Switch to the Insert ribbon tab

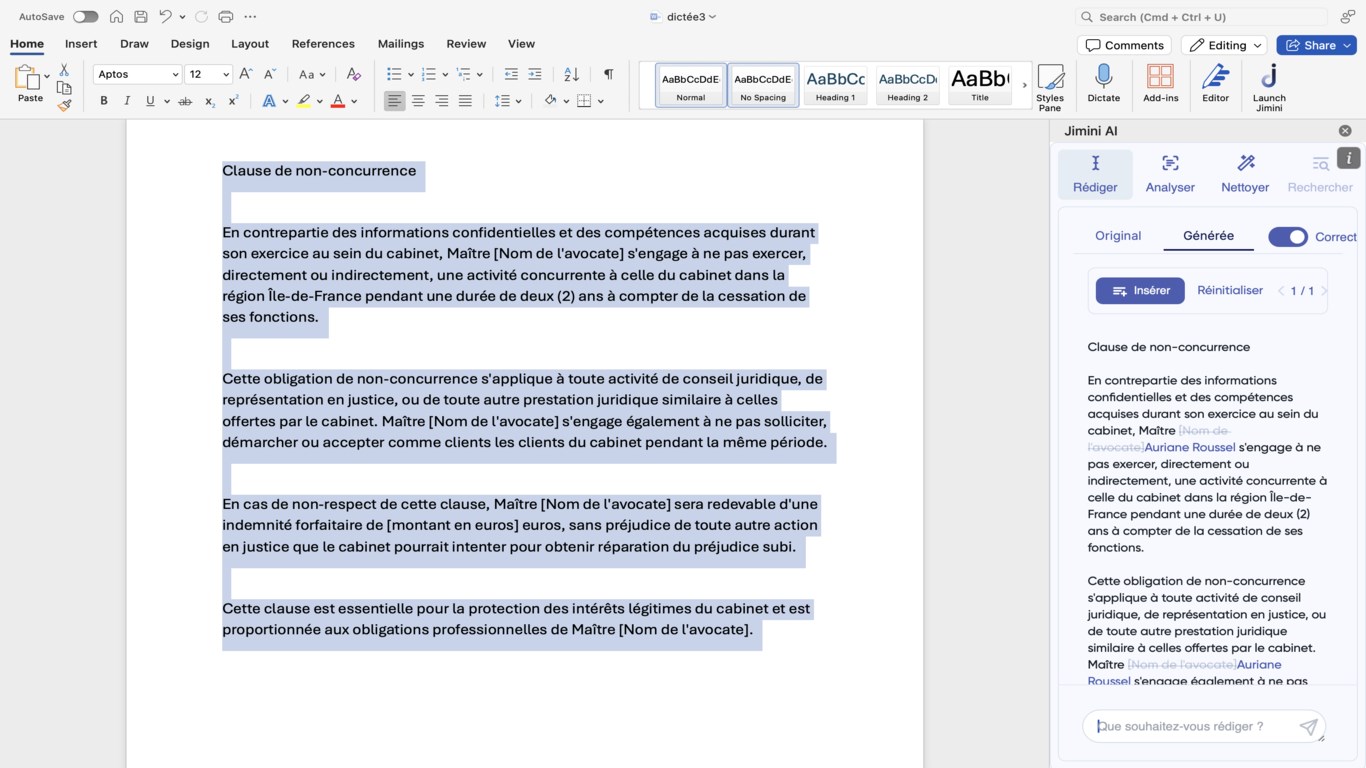click(81, 44)
